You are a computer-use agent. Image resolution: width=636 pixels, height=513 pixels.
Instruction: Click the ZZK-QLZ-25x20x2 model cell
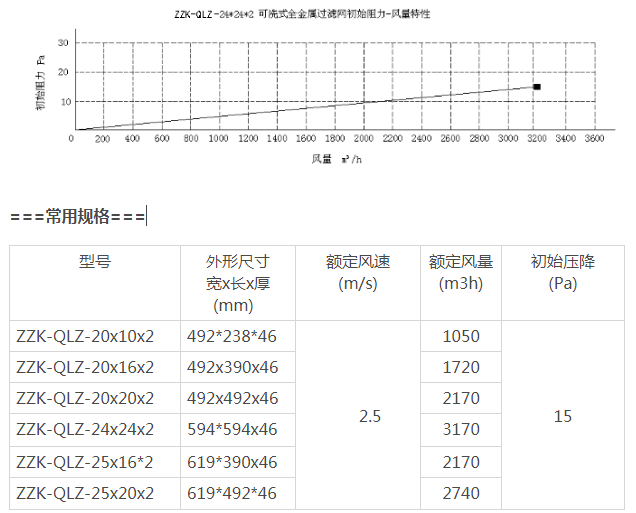[x=85, y=492]
